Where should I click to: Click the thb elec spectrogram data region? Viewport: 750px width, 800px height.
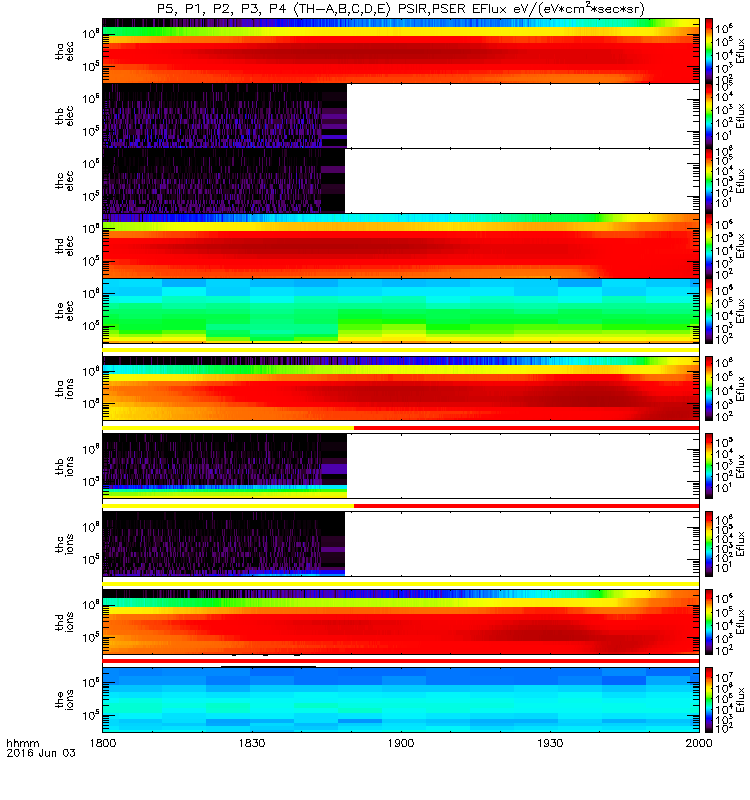click(224, 116)
